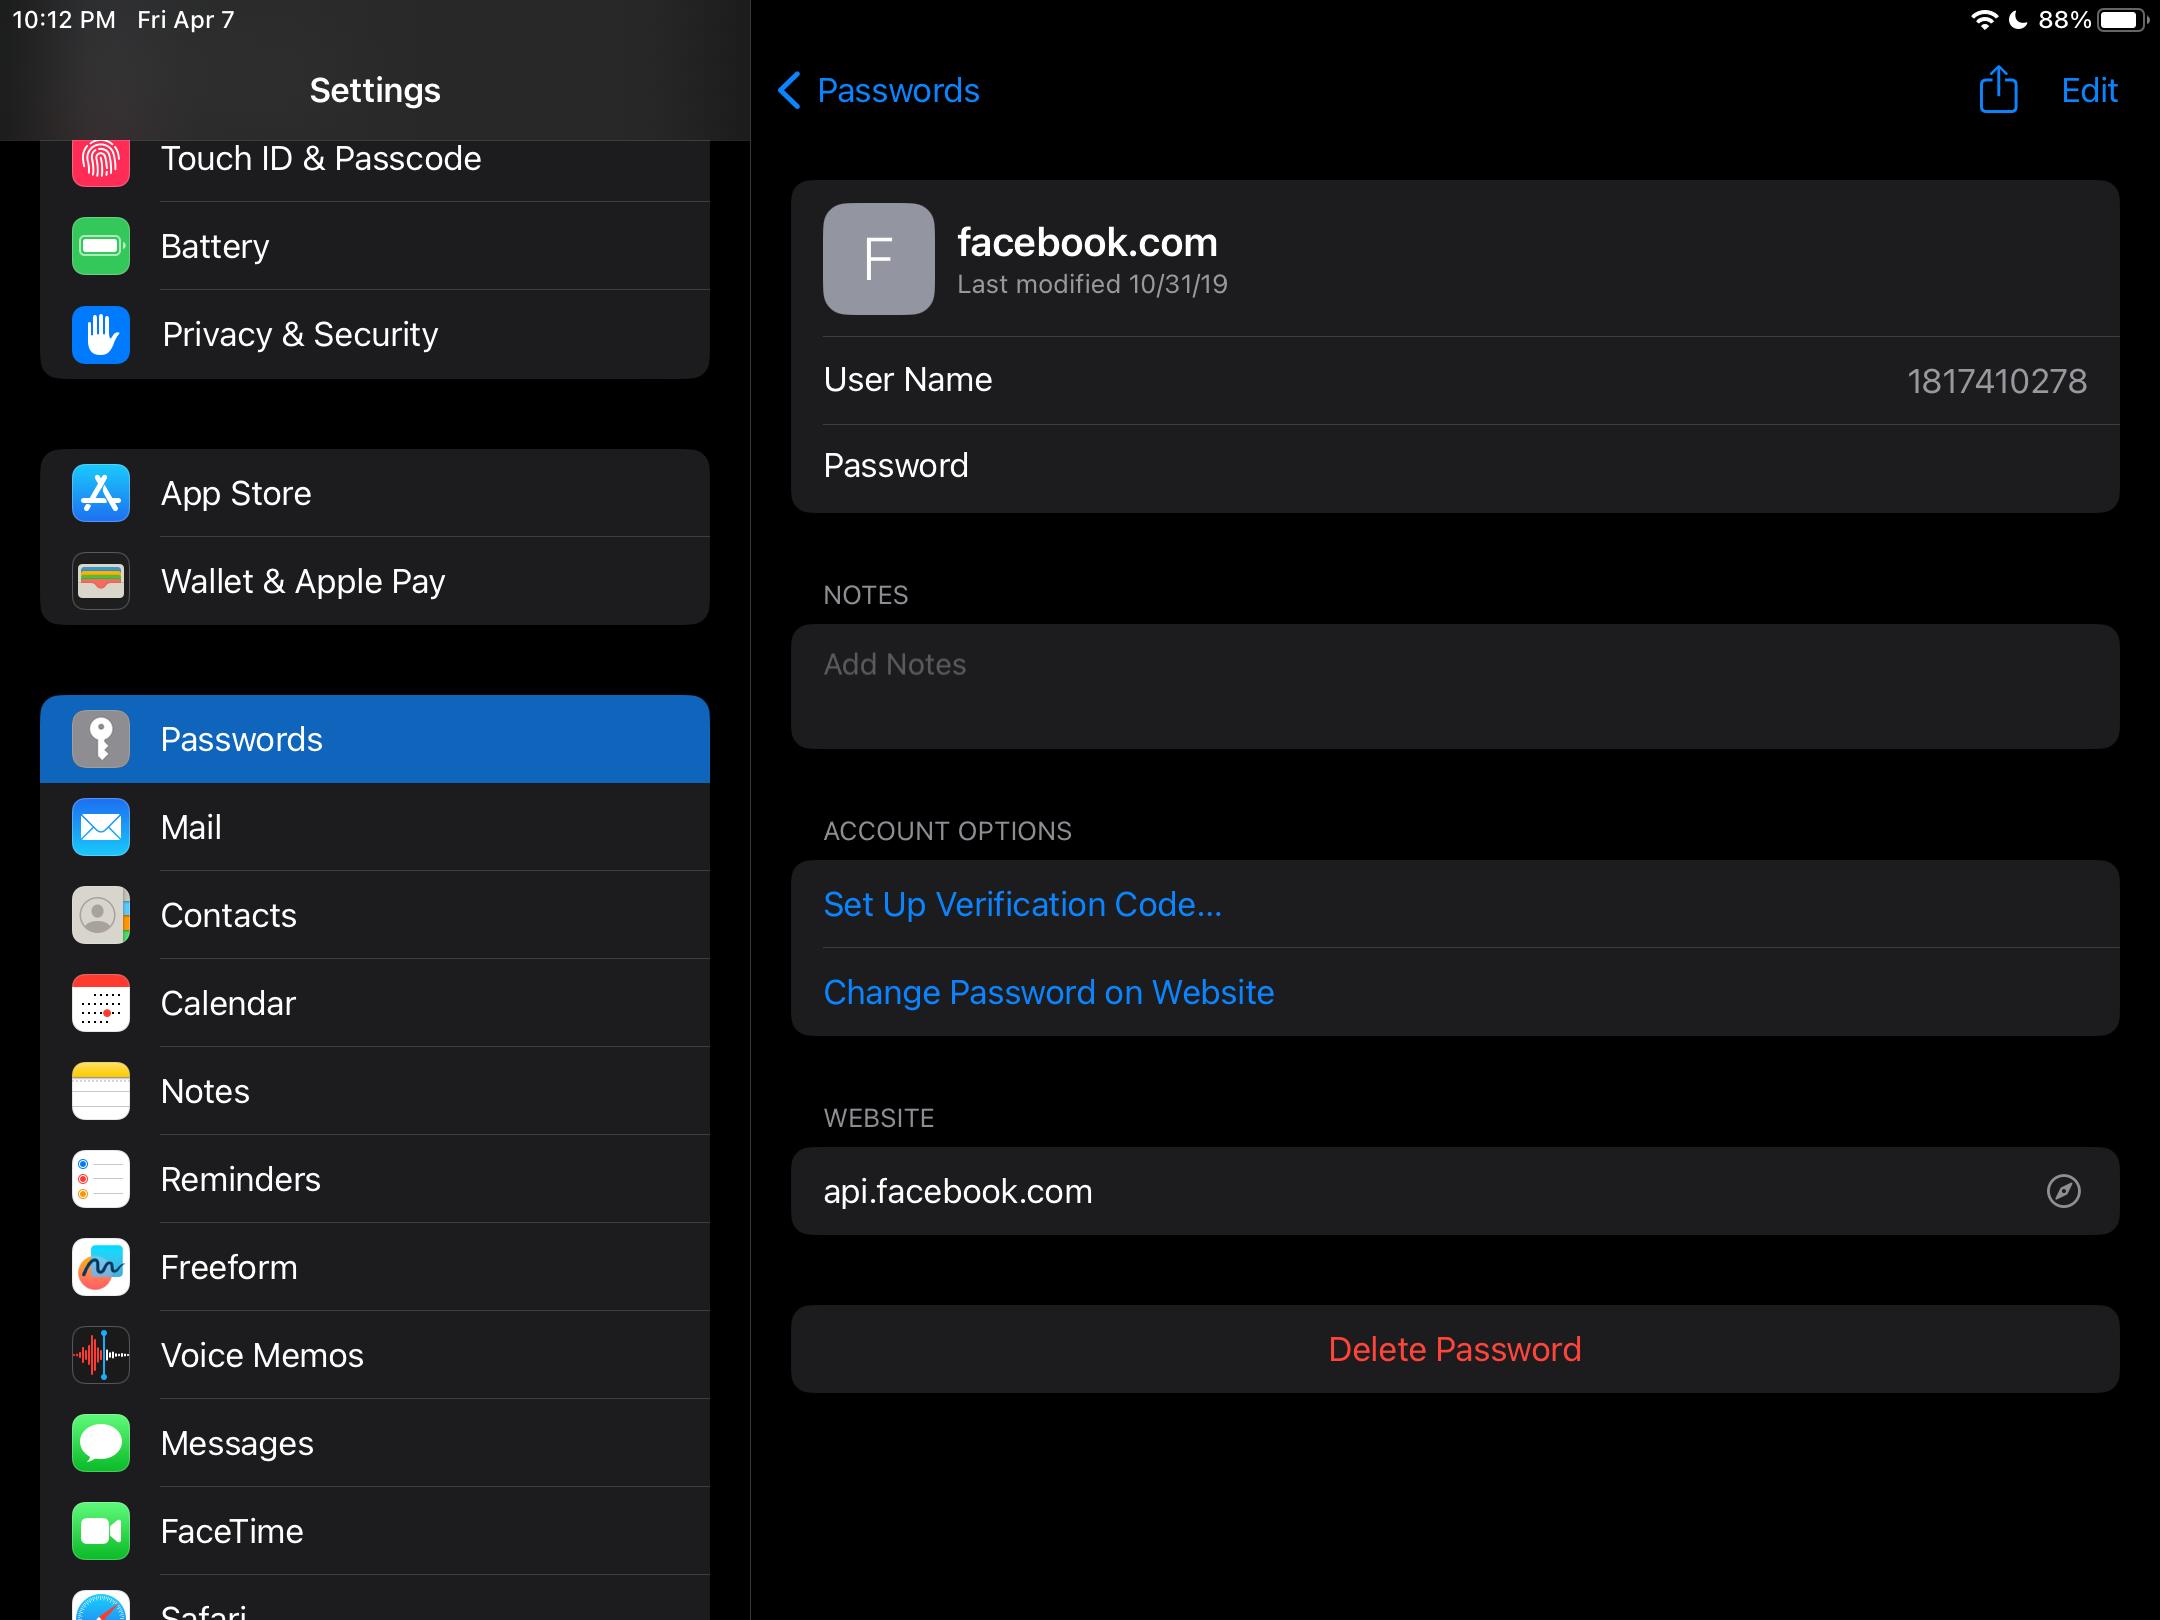Tap the Freeform app icon
The width and height of the screenshot is (2160, 1620).
pyautogui.click(x=101, y=1267)
